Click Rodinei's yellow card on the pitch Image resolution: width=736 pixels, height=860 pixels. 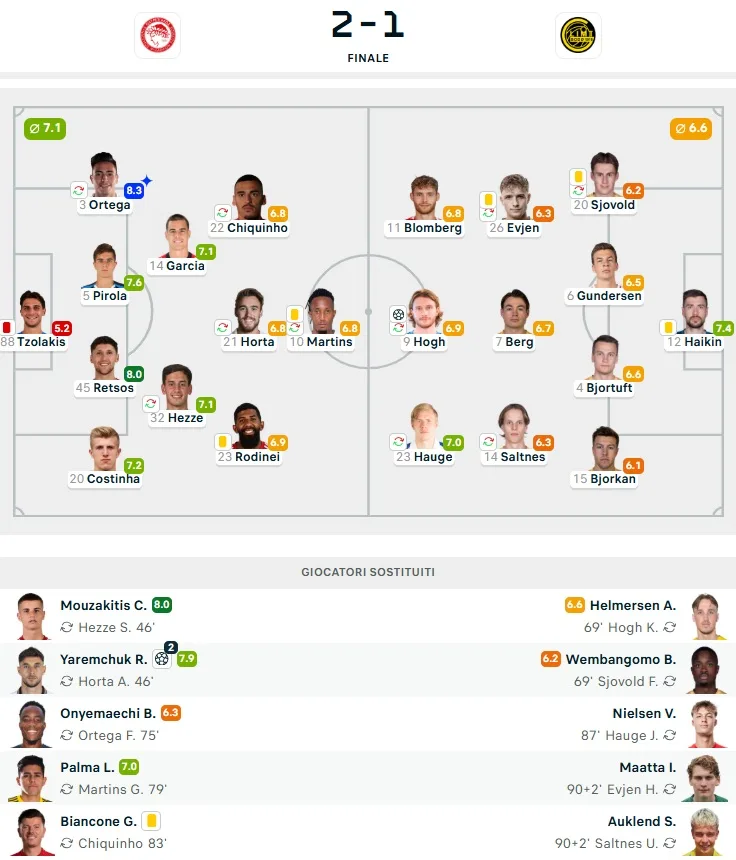pos(222,441)
